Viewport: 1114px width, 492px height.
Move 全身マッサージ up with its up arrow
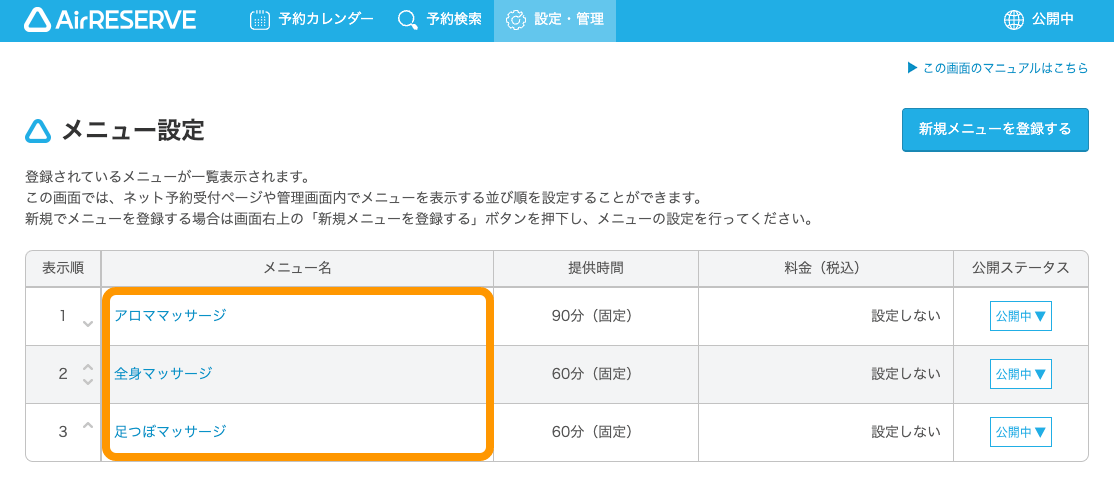point(88,366)
